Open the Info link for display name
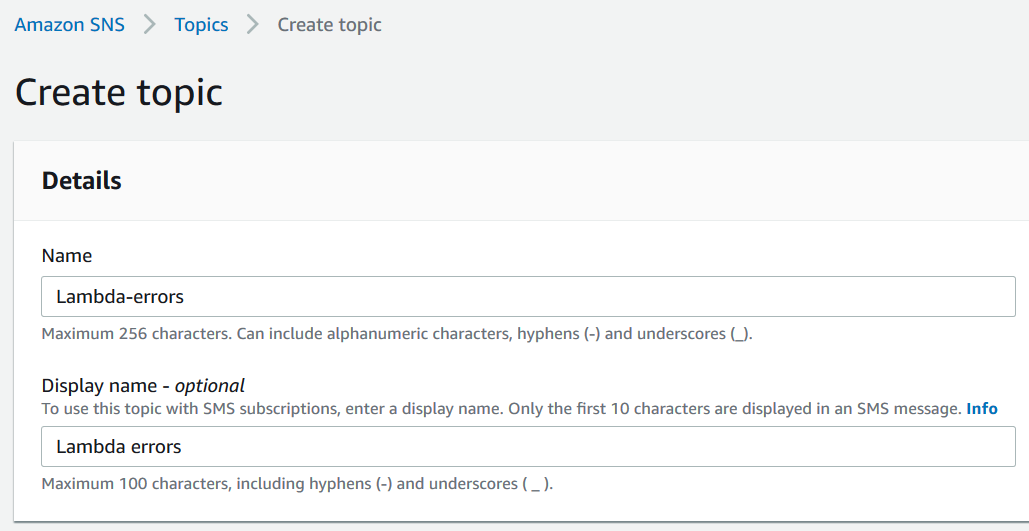The image size is (1029, 531). pyautogui.click(x=982, y=408)
